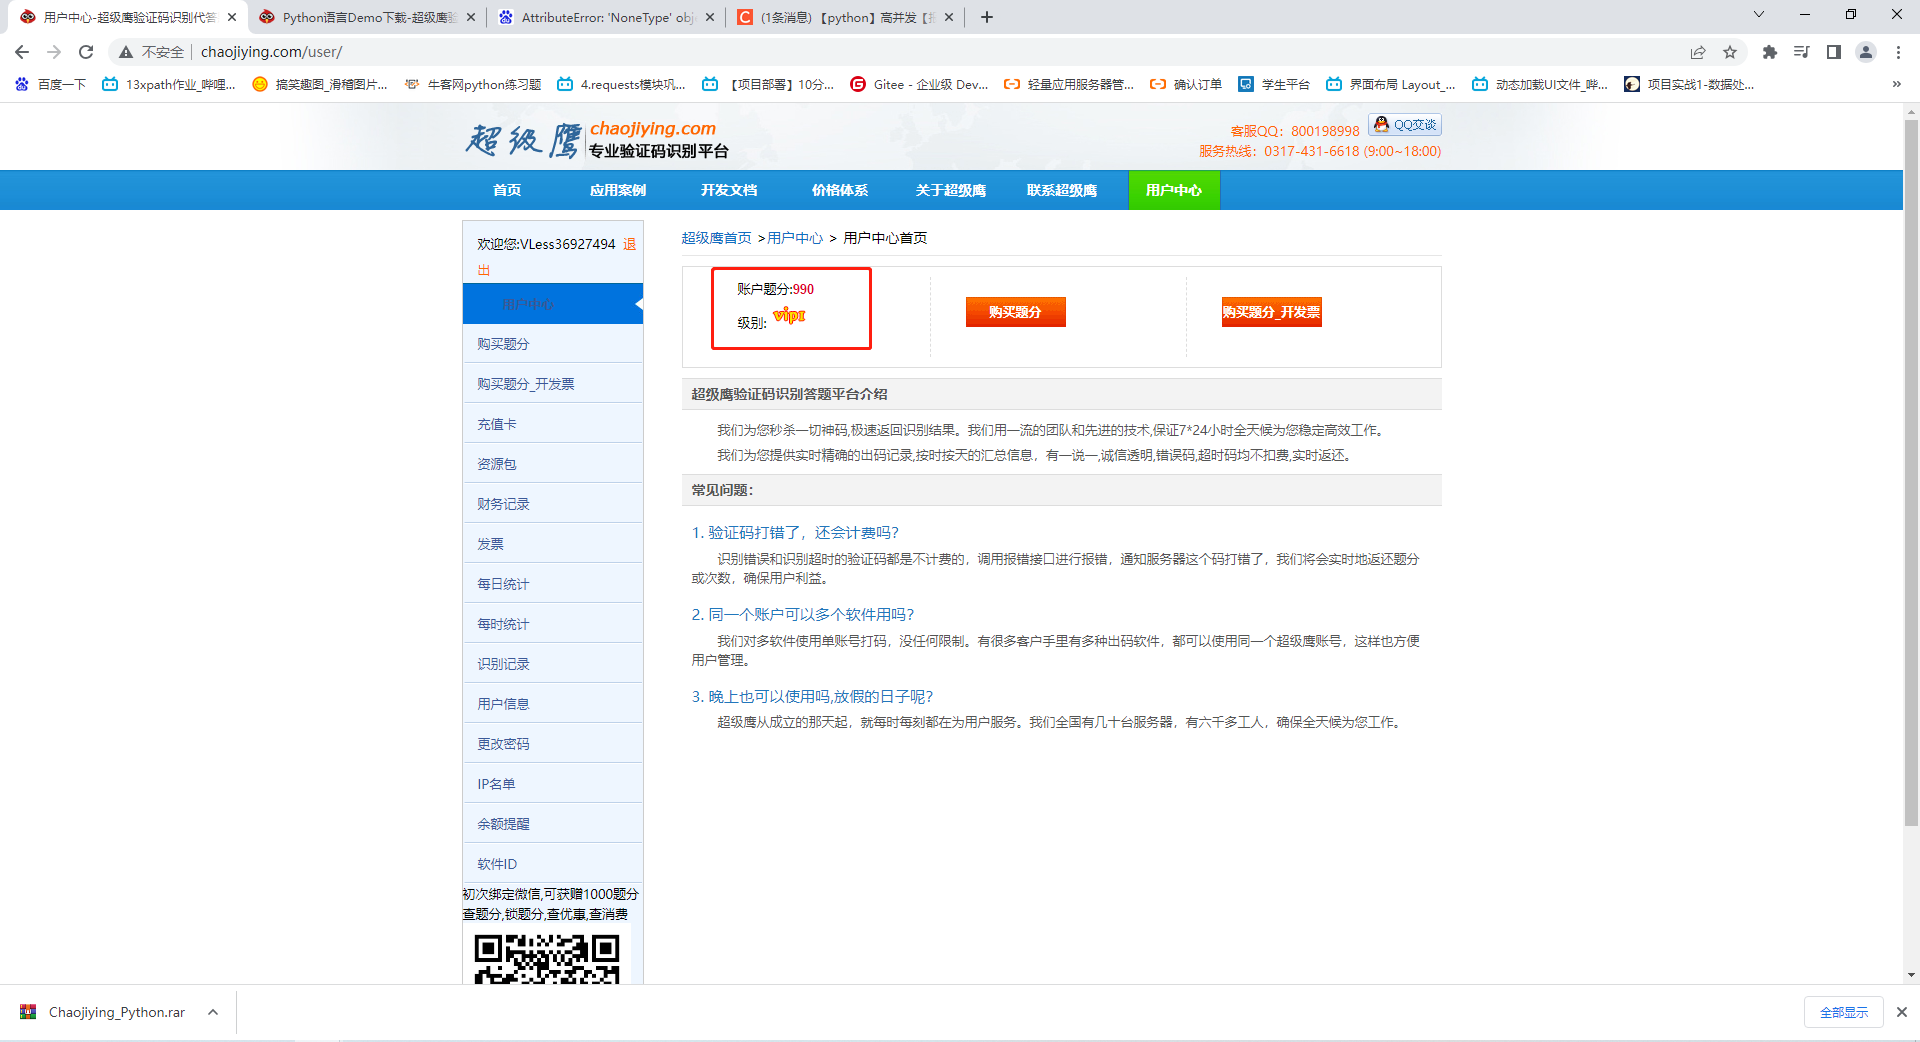The image size is (1920, 1042).
Task: Close the downloads bar
Action: tap(1902, 1012)
